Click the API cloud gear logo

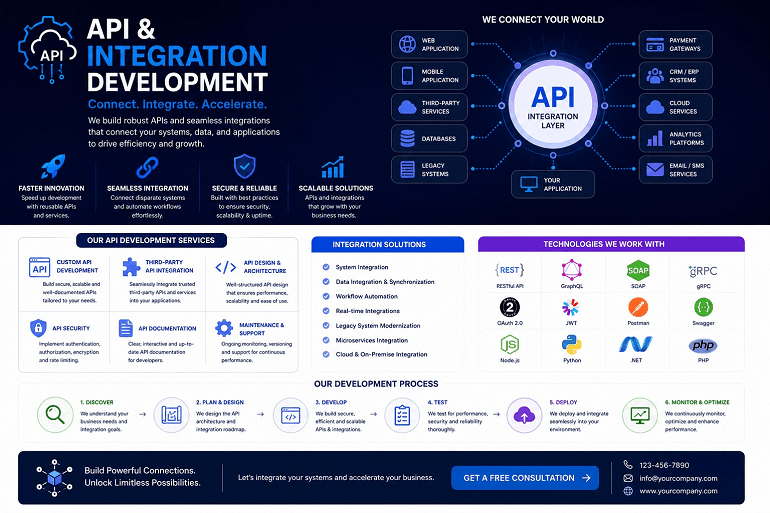[x=48, y=50]
